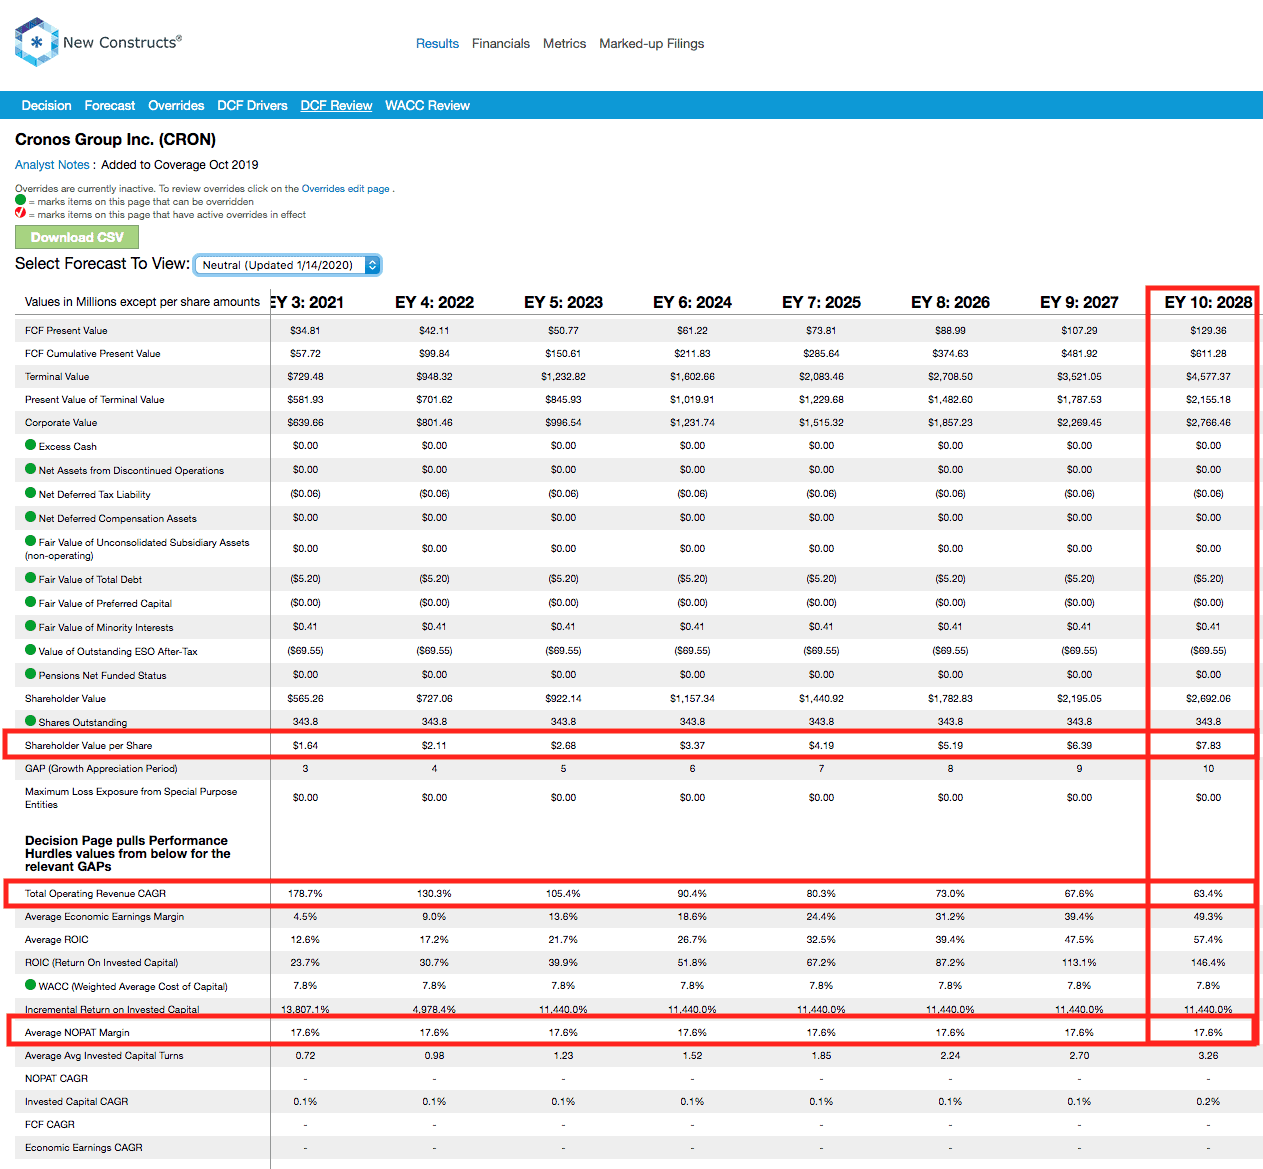
Task: Open the Financials top navigation item
Action: (x=501, y=44)
